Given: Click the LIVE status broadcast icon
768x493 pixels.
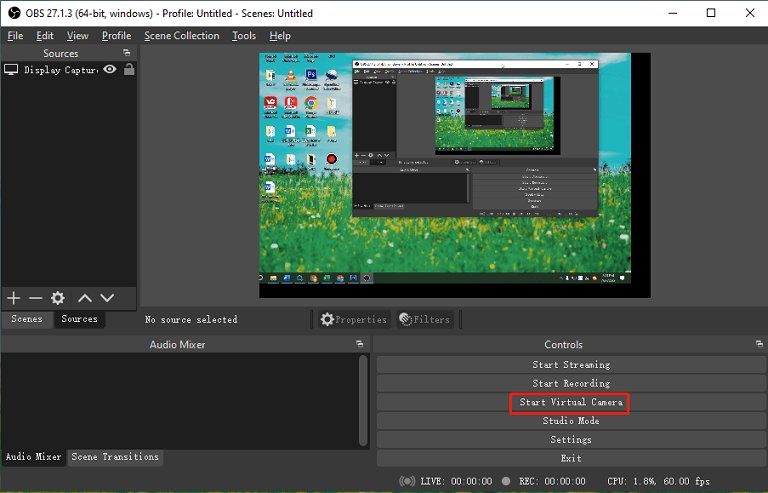Looking at the screenshot, I should (407, 481).
